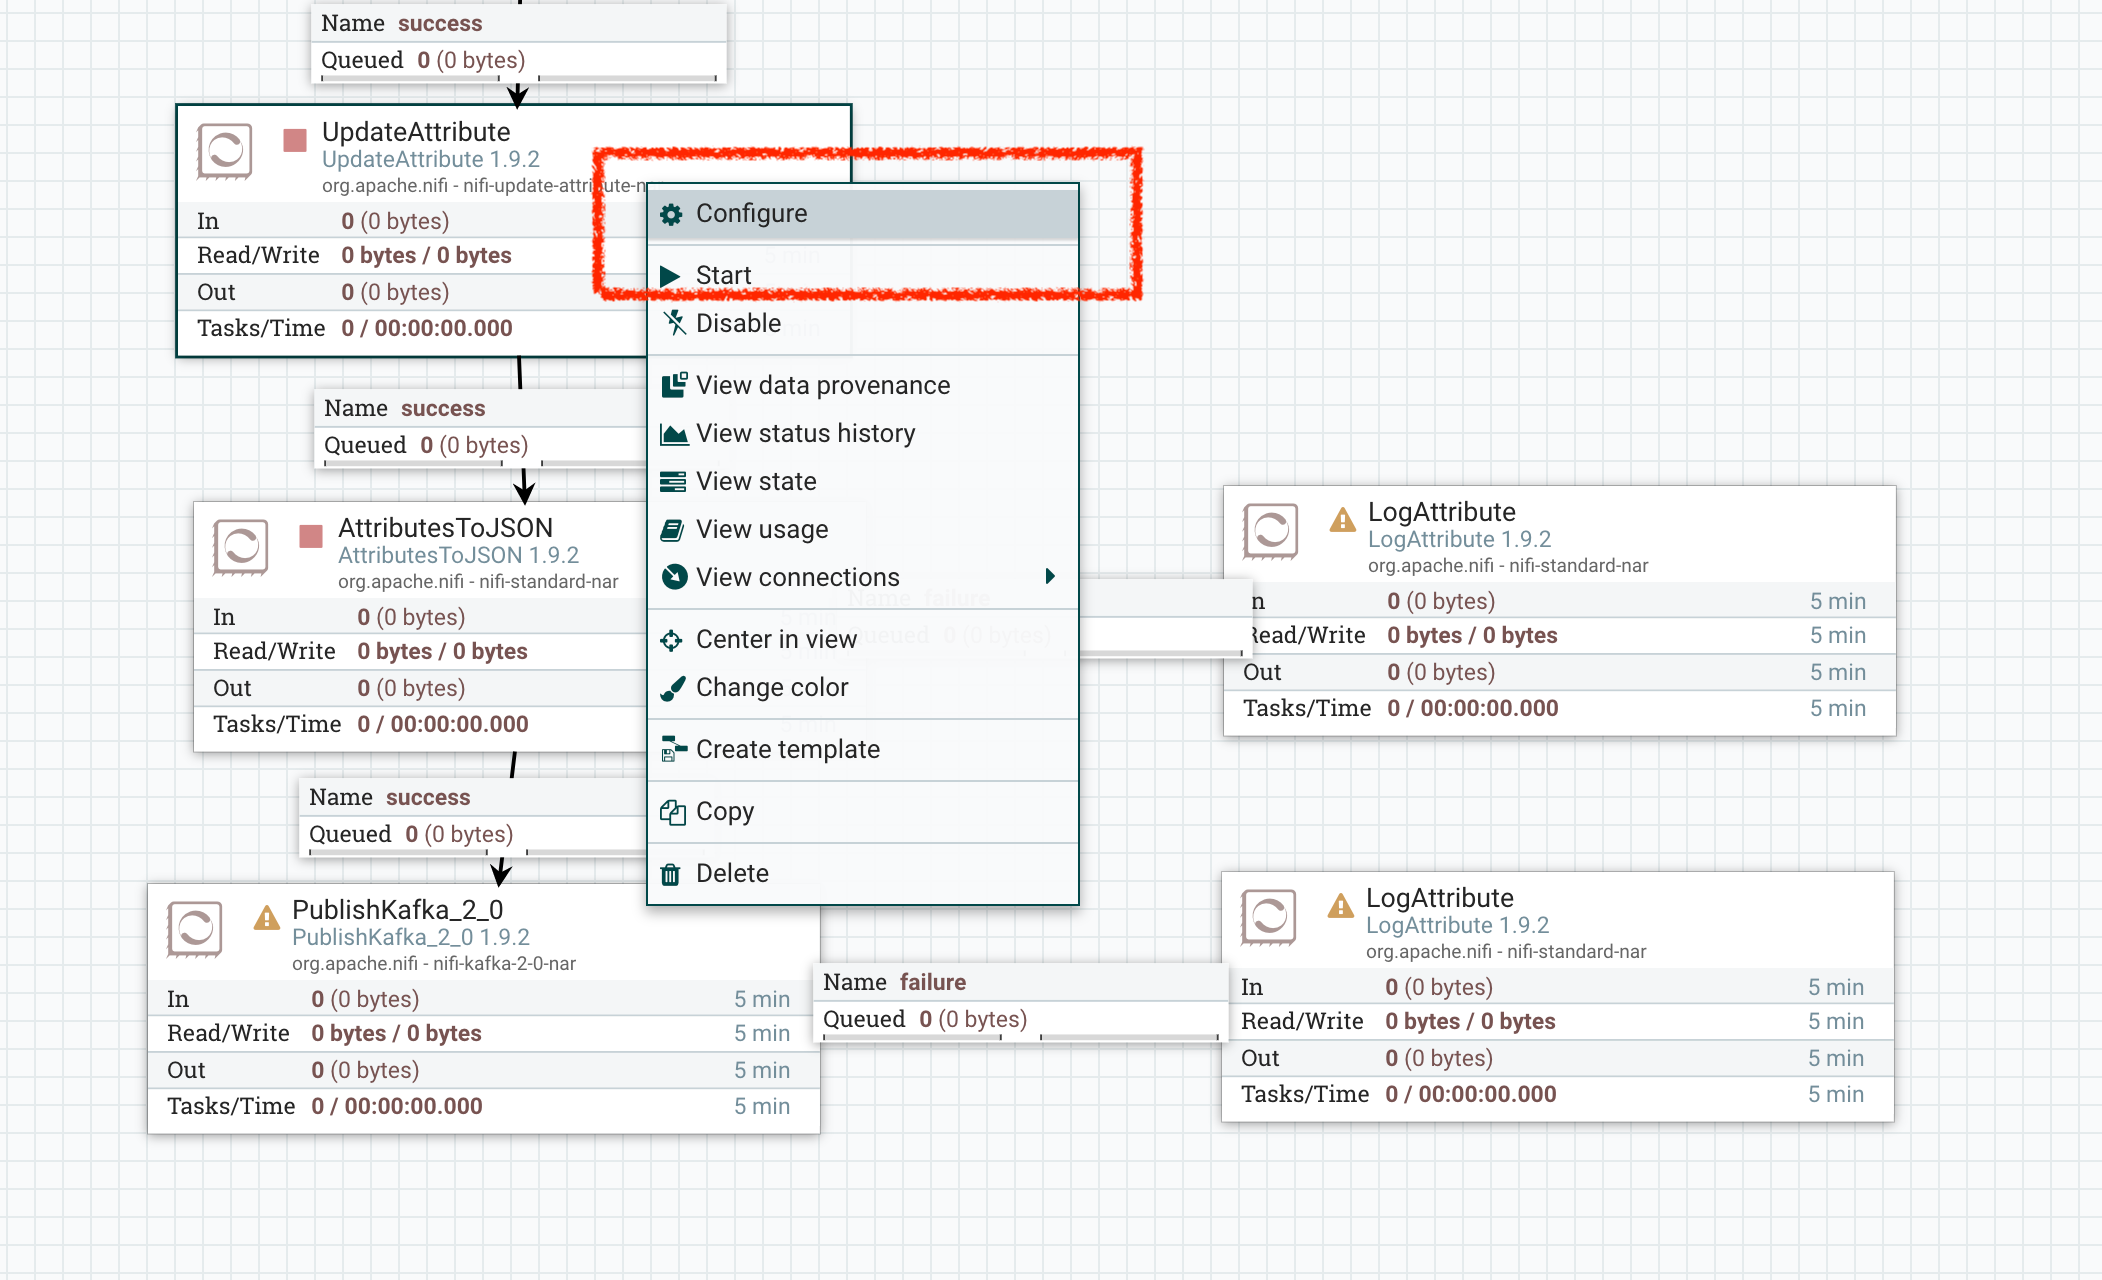Click the Start play arrow icon
Image resolution: width=2102 pixels, height=1280 pixels.
670,276
